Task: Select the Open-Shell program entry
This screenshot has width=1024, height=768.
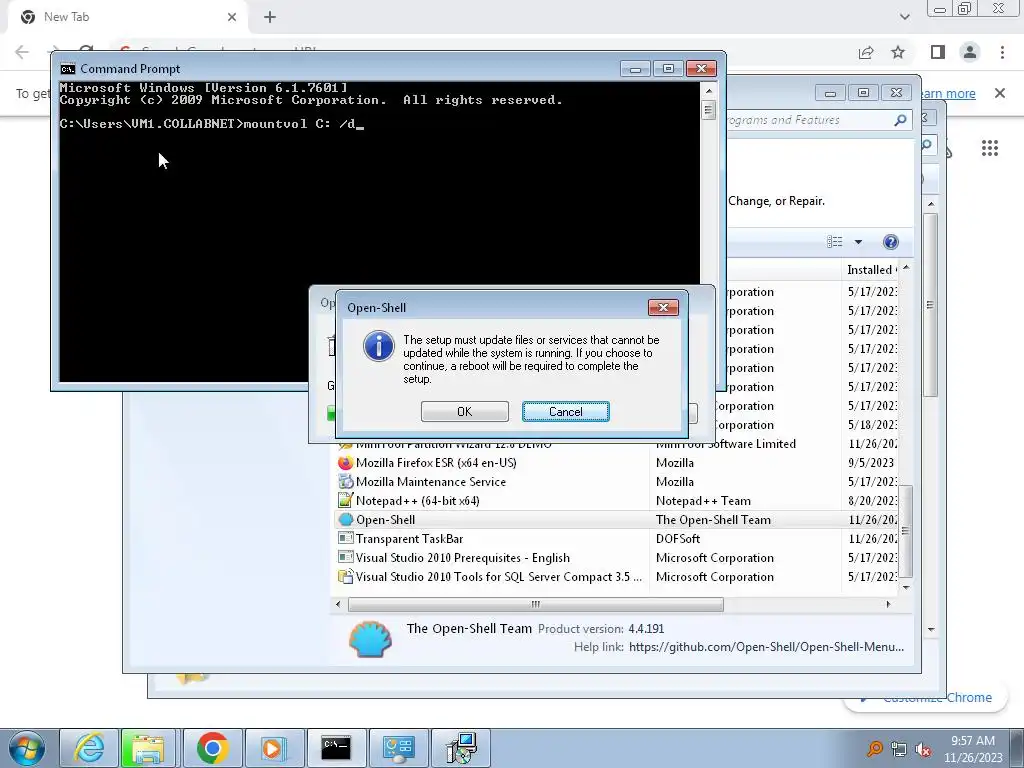Action: [x=616, y=519]
